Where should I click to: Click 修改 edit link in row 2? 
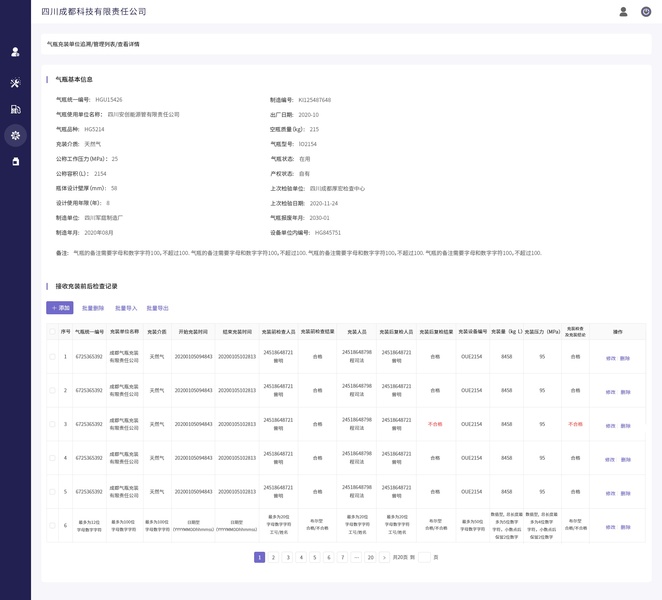point(610,392)
